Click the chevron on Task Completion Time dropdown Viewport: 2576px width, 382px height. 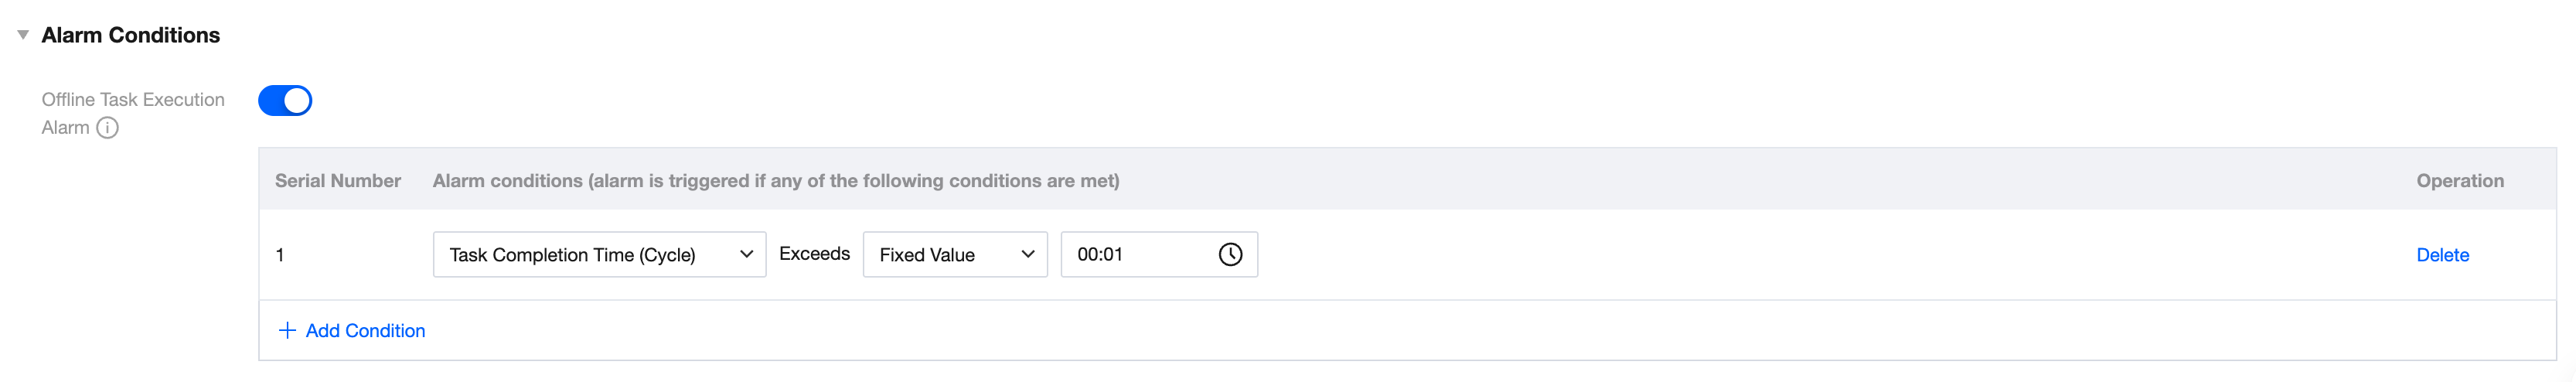click(x=746, y=255)
